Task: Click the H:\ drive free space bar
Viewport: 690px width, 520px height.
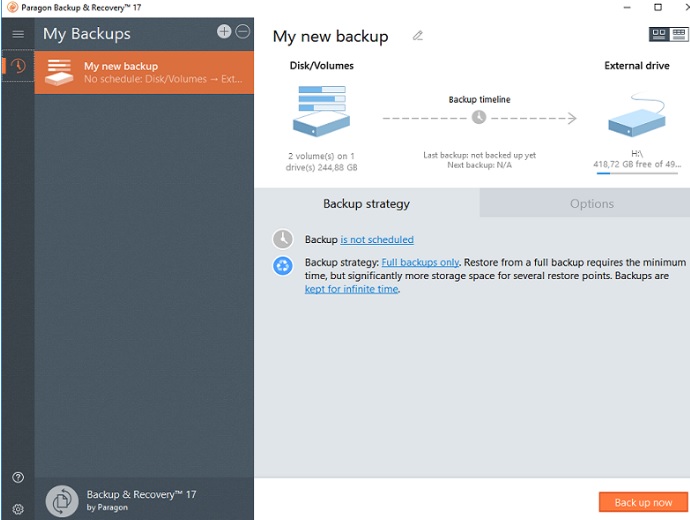Action: click(x=637, y=173)
